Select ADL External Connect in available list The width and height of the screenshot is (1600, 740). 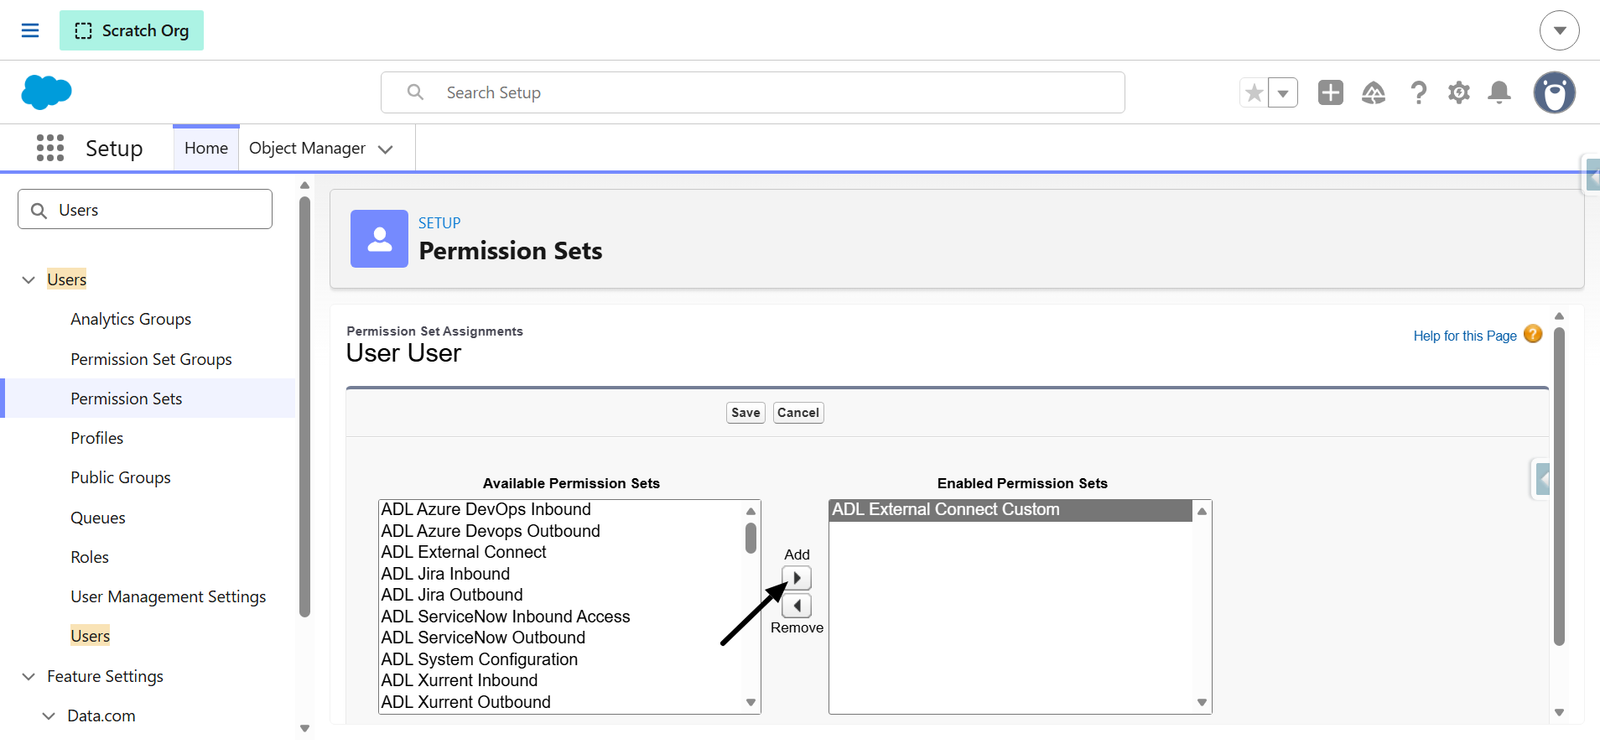463,552
